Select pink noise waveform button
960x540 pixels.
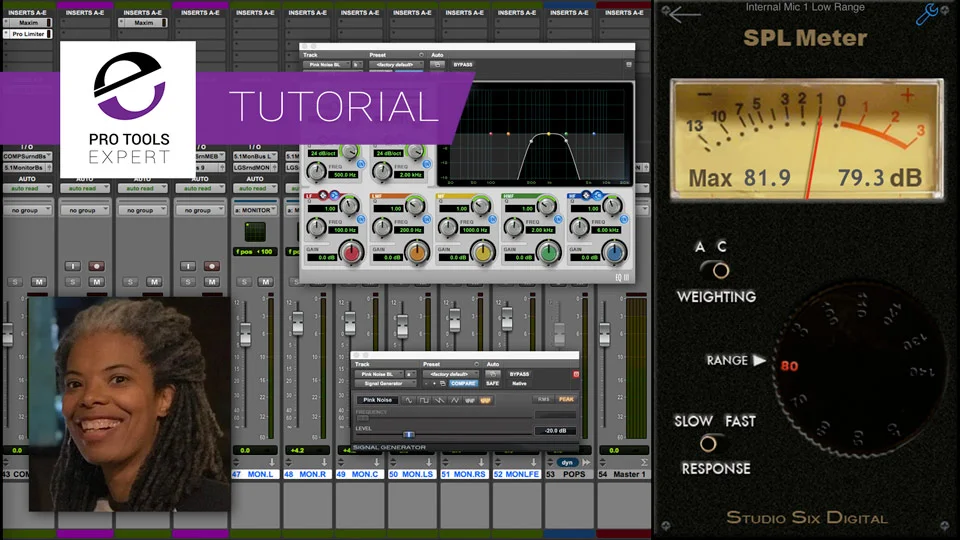[x=485, y=400]
